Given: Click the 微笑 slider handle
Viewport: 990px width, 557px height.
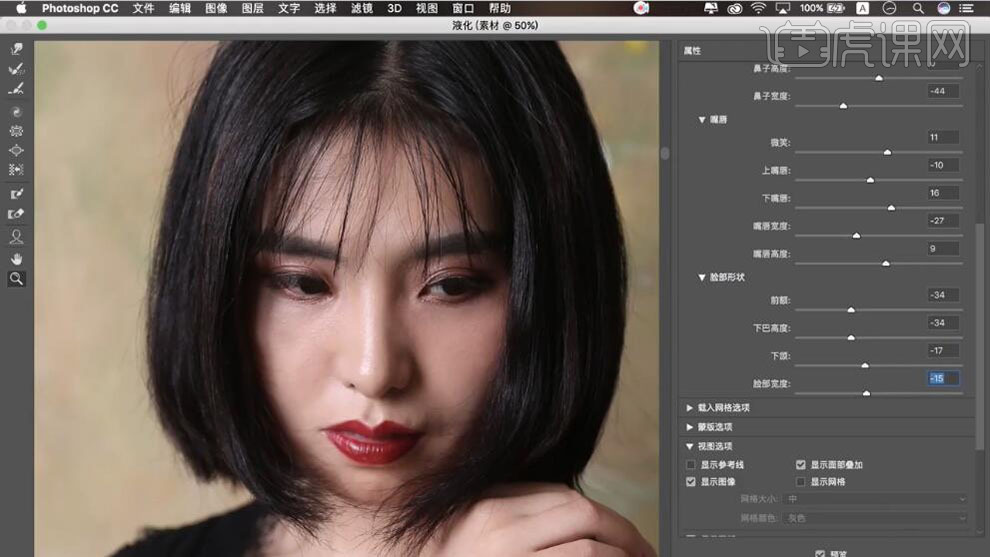Looking at the screenshot, I should pyautogui.click(x=887, y=152).
